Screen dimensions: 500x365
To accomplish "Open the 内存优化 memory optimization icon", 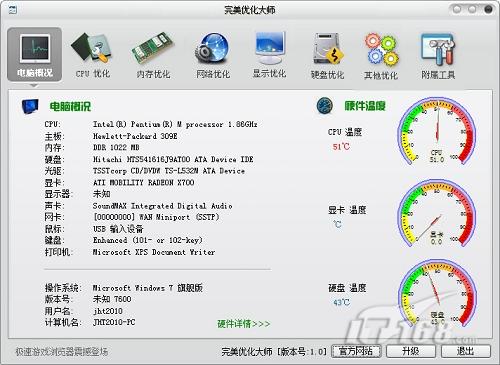I will pos(153,55).
